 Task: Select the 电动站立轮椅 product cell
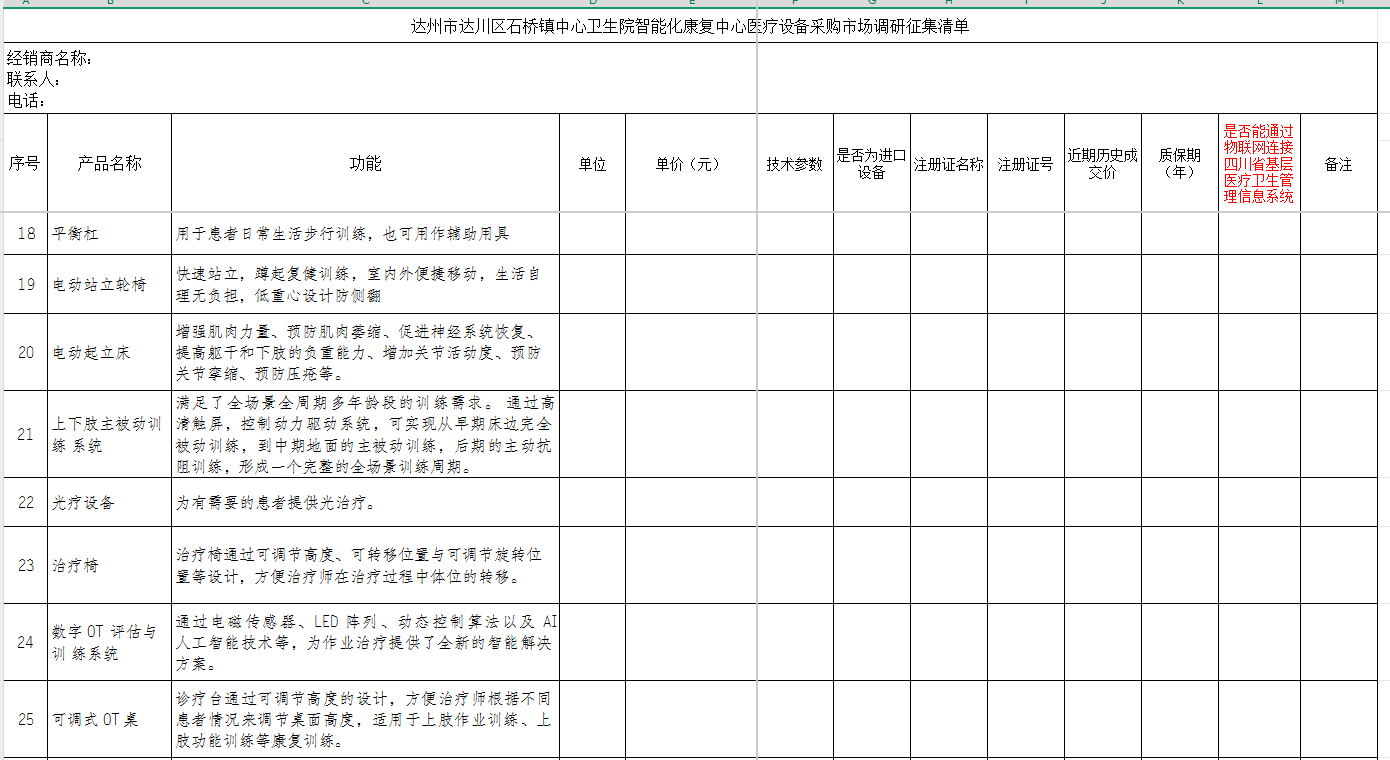click(x=109, y=285)
